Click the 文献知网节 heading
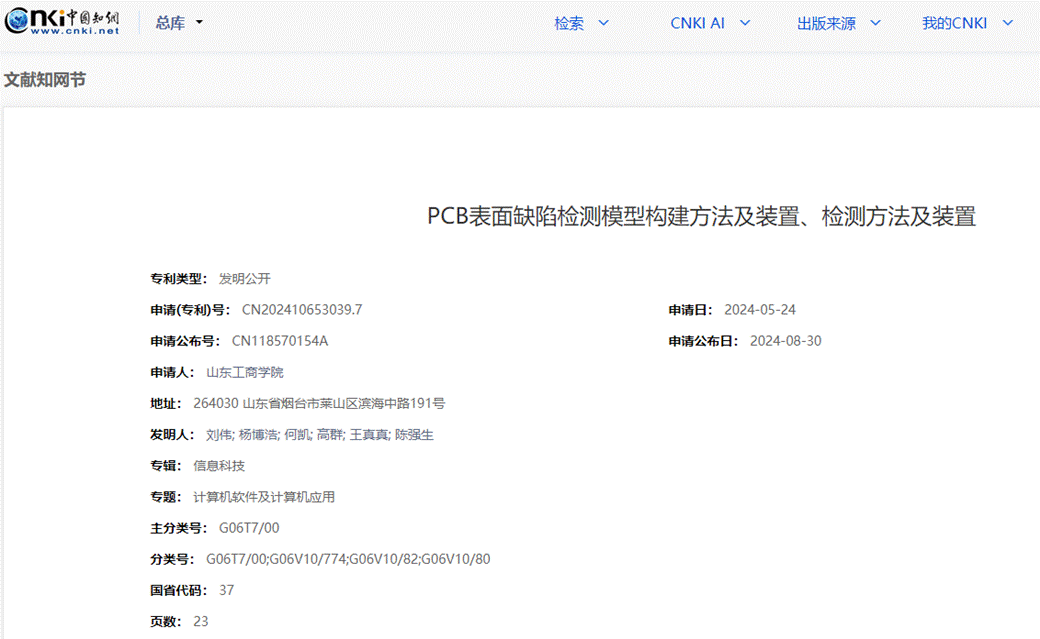 point(45,79)
